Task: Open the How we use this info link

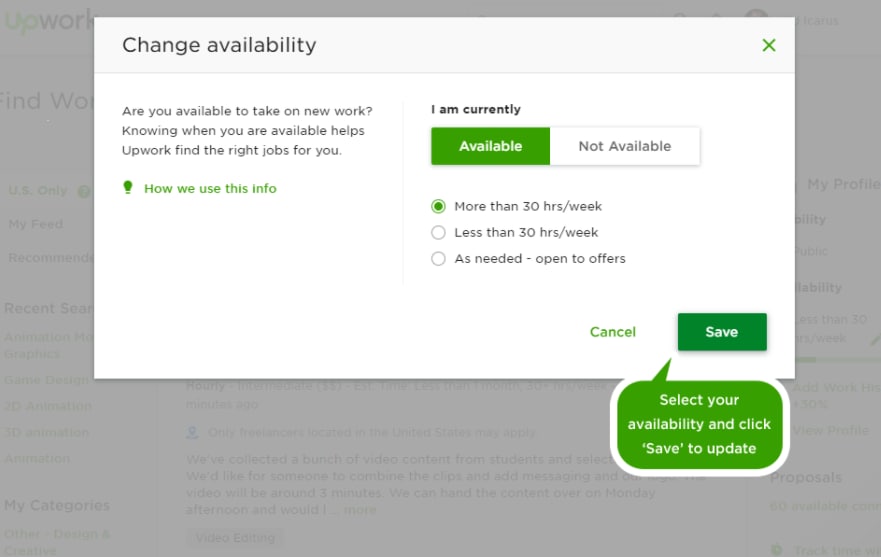Action: 210,188
